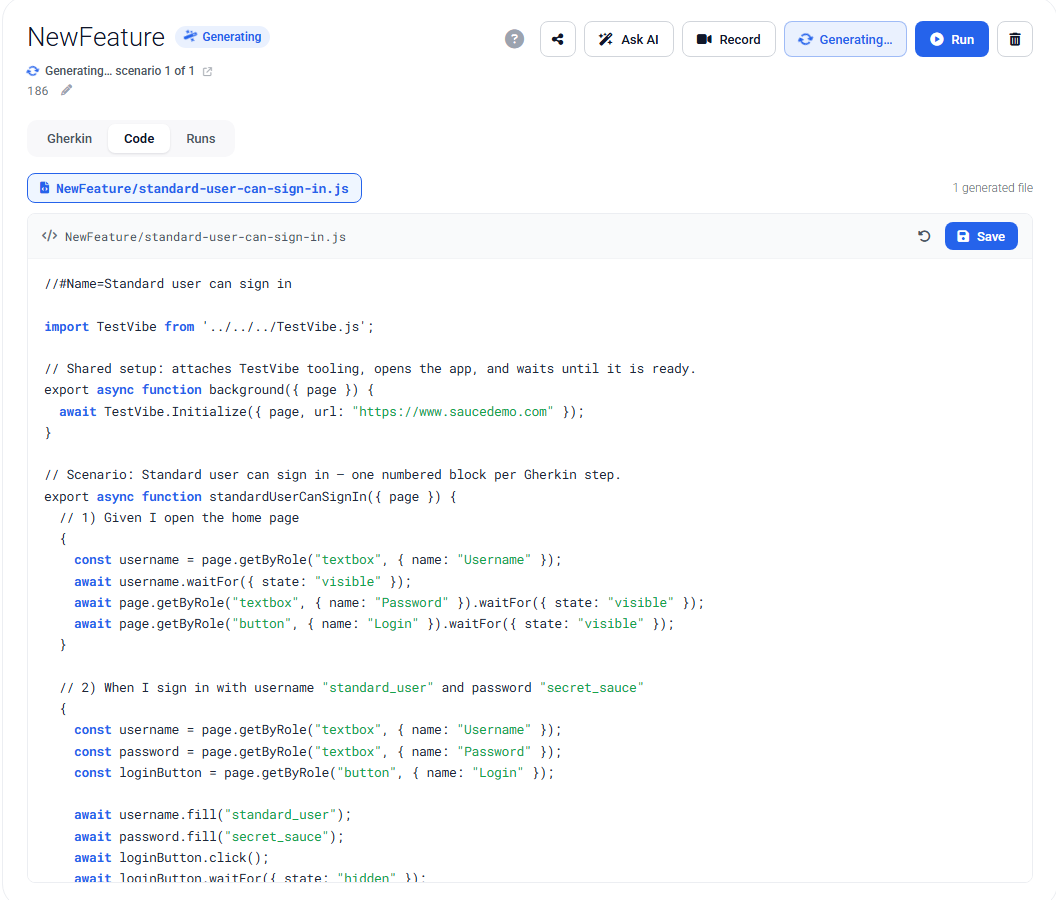This screenshot has width=1056, height=900.
Task: Click the '//#Name=Standard user can sign in' line
Action: click(x=168, y=284)
